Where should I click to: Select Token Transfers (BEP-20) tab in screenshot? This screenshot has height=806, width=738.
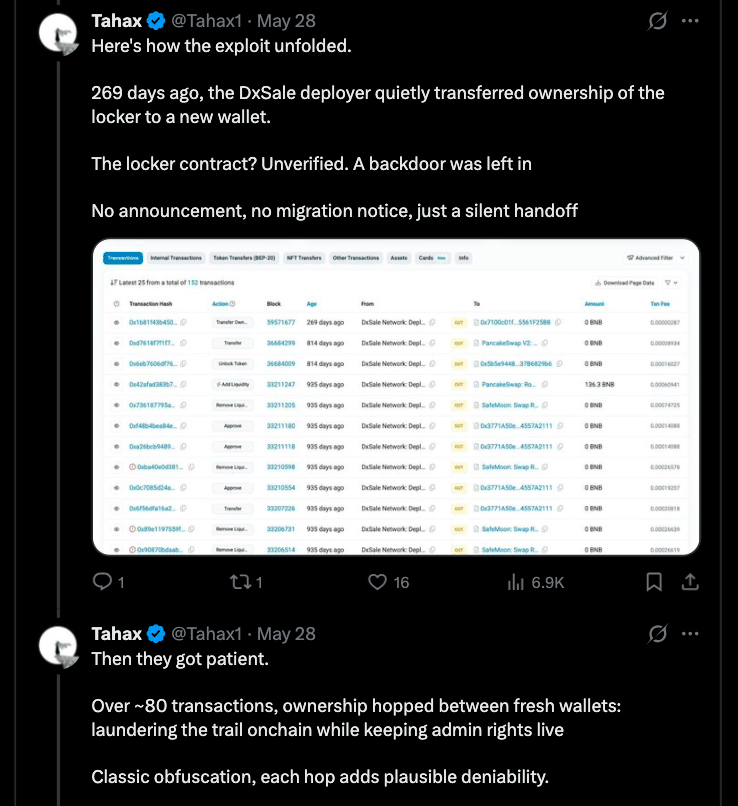coord(244,258)
